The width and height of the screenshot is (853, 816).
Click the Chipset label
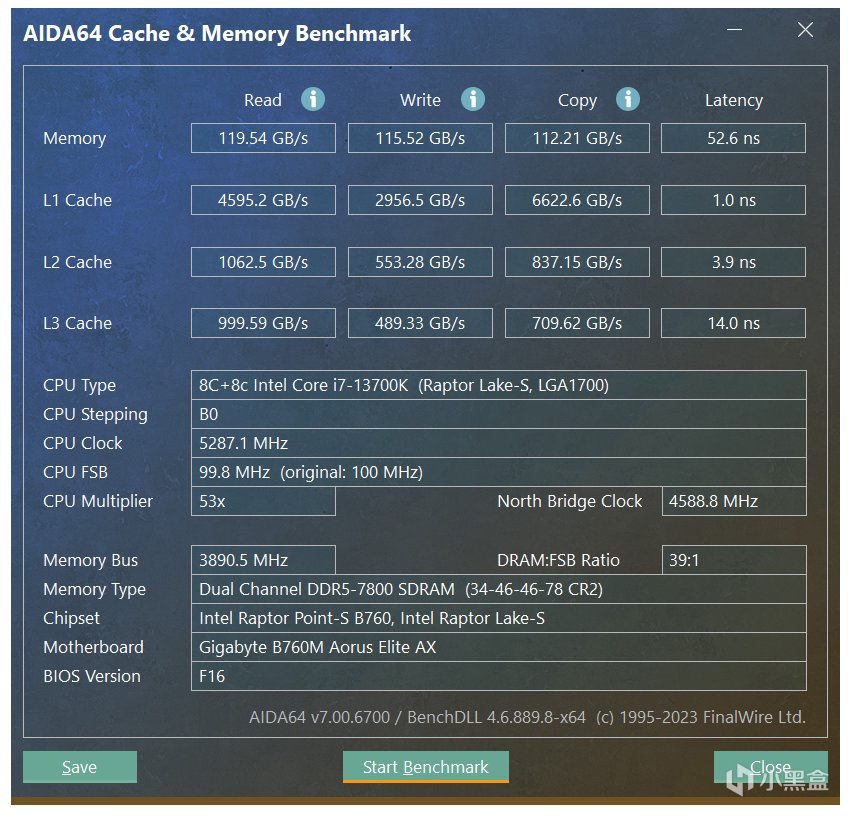point(71,619)
